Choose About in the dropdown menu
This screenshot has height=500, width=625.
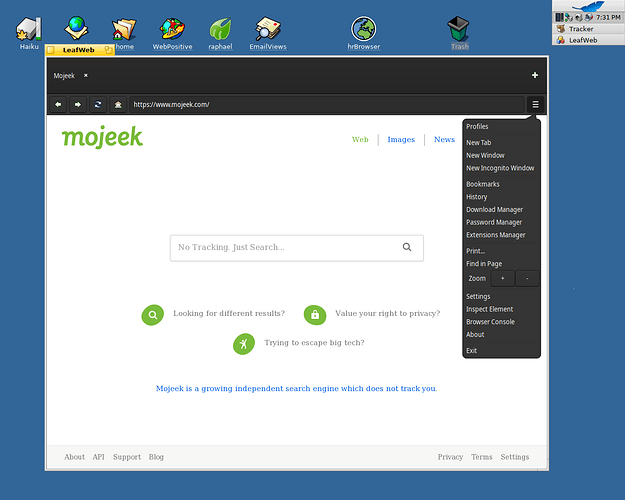[x=501, y=335]
